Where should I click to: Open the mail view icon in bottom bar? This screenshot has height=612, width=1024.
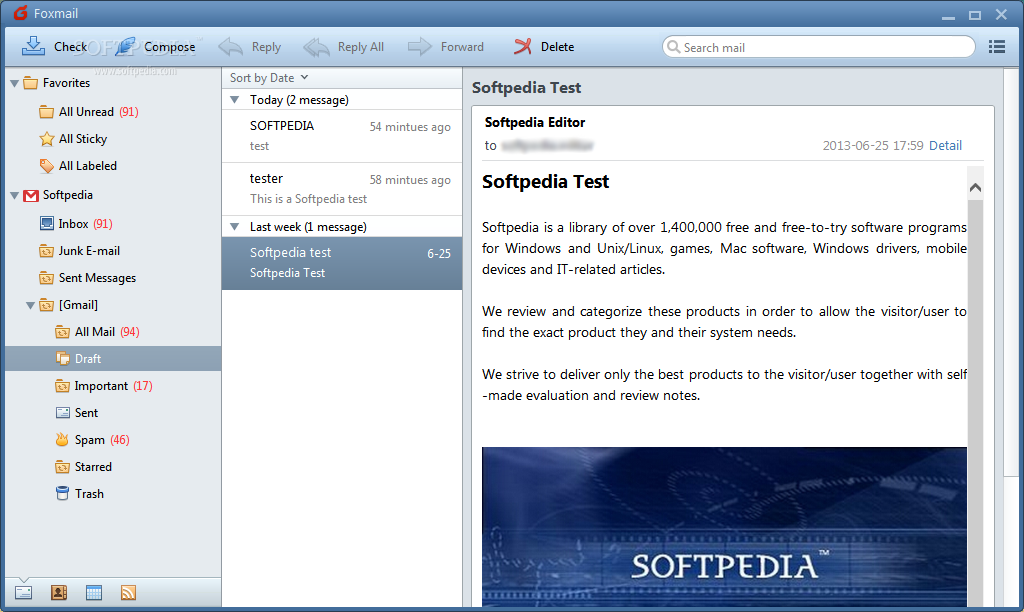click(24, 592)
